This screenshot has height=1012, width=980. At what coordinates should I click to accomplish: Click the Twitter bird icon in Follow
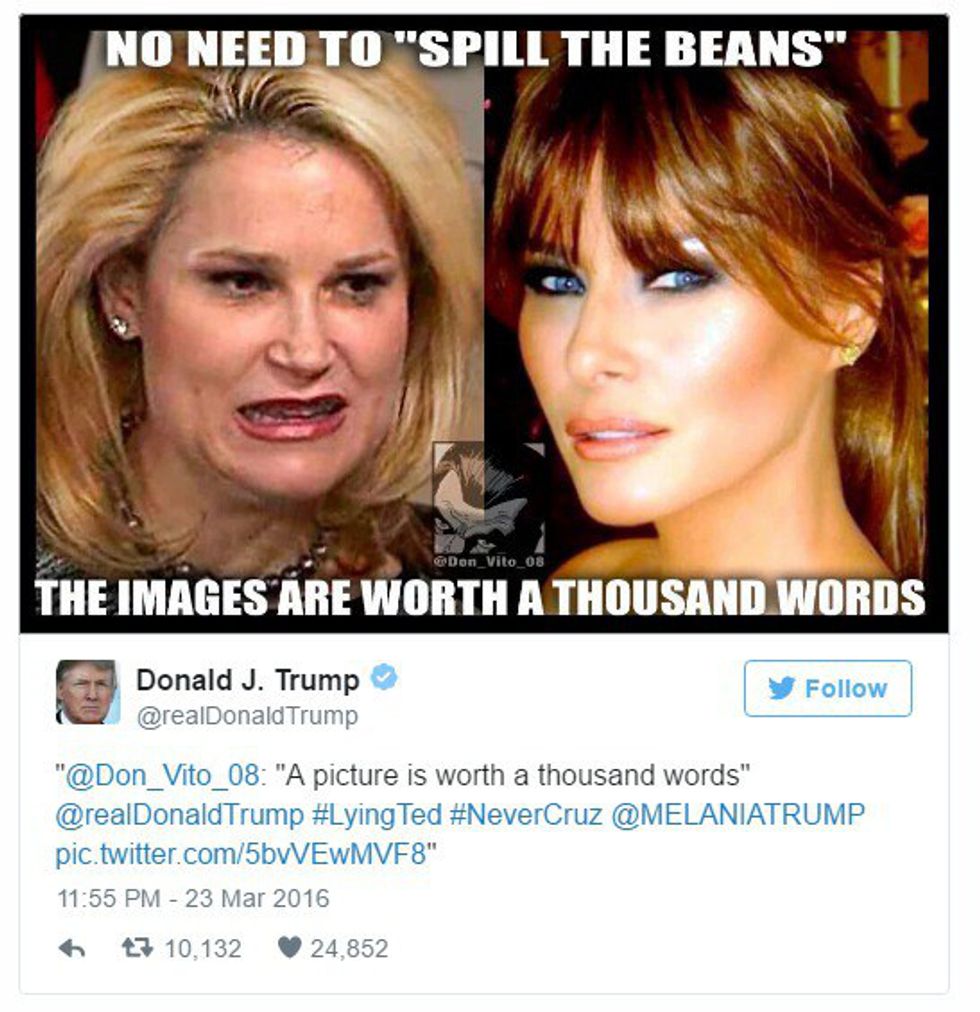[781, 688]
